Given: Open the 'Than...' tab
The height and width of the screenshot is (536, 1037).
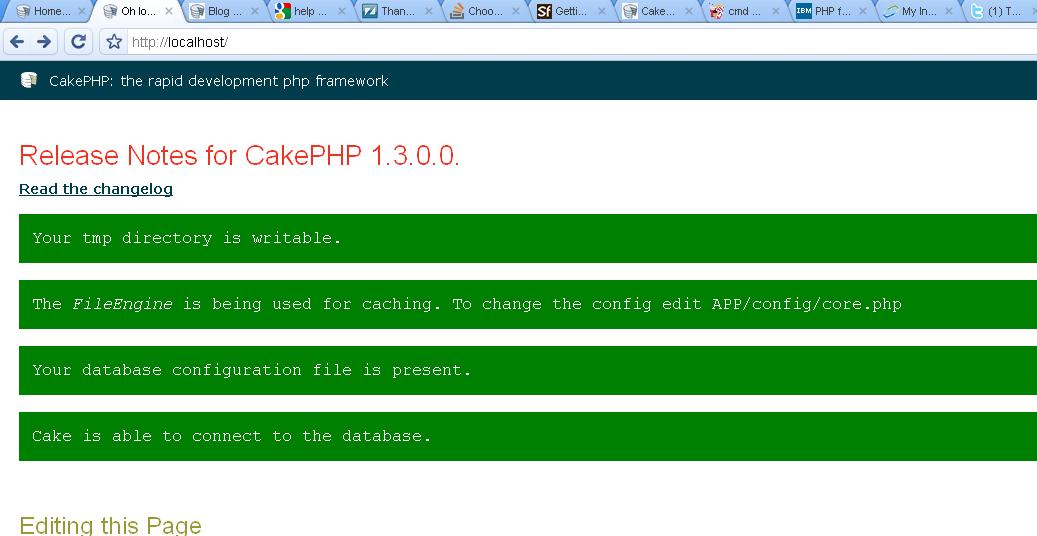Looking at the screenshot, I should click(397, 12).
